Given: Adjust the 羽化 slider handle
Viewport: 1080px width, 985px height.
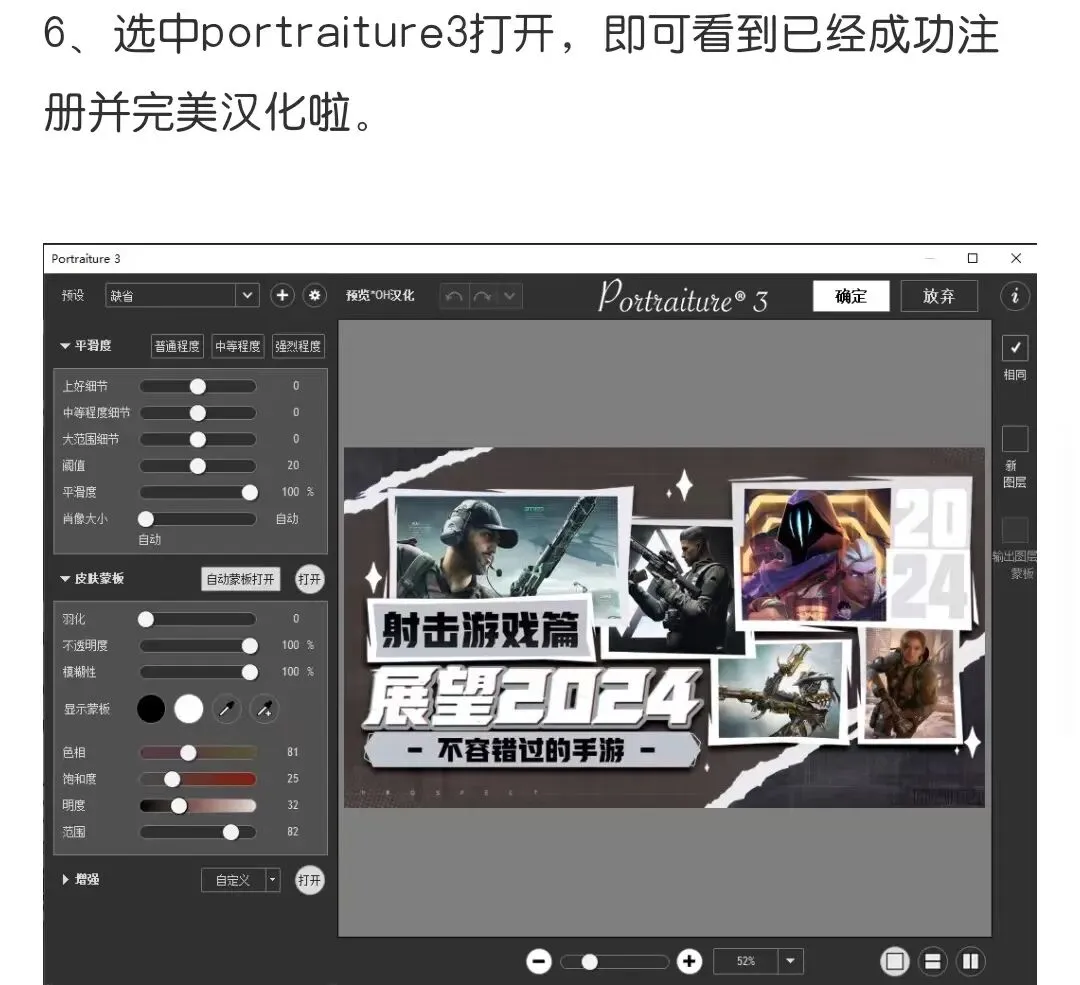Looking at the screenshot, I should click(x=146, y=619).
